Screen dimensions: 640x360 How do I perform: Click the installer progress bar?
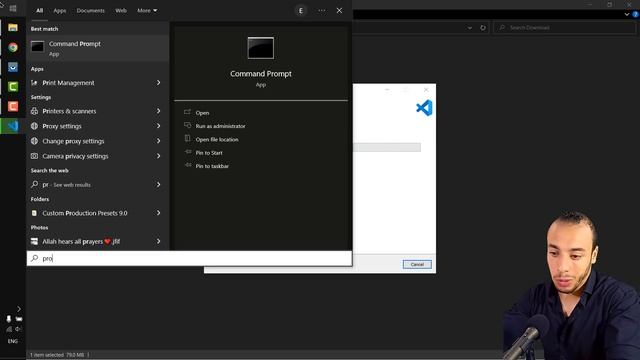click(x=387, y=147)
